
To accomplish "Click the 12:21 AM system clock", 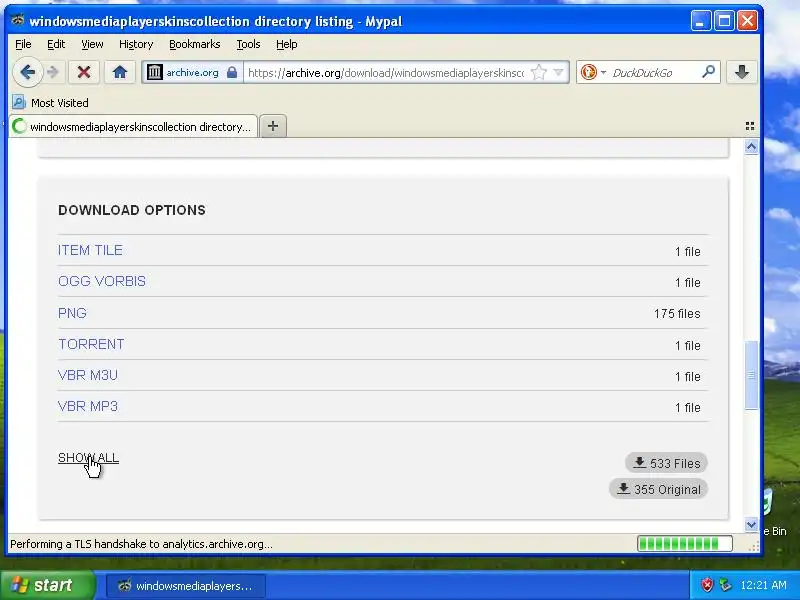I will pyautogui.click(x=763, y=585).
